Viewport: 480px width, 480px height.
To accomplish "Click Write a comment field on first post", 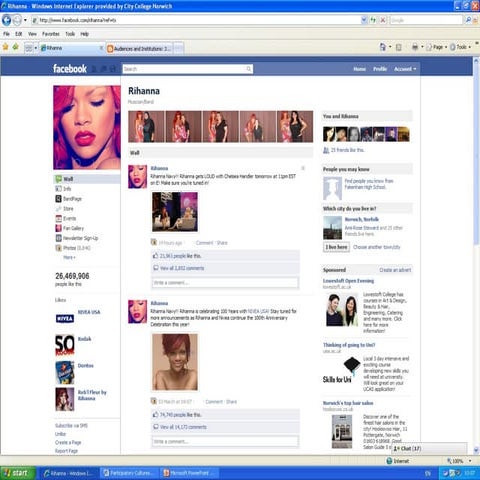I will tap(225, 283).
